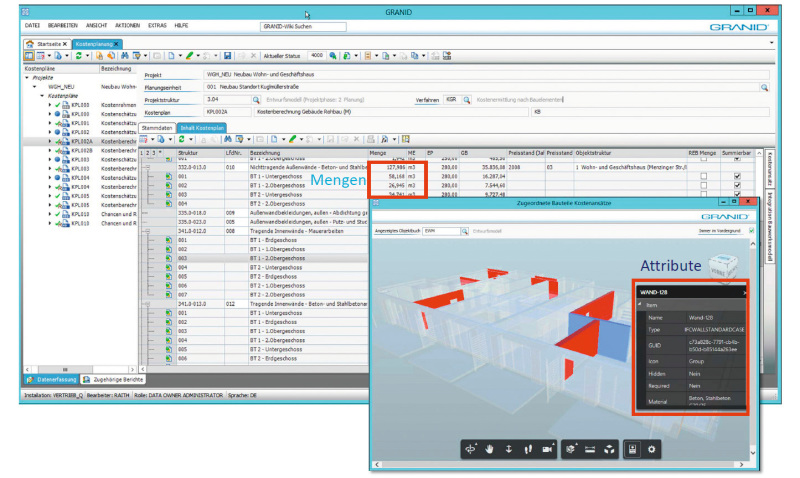
Task: Click the Menge column header
Action: click(x=386, y=153)
